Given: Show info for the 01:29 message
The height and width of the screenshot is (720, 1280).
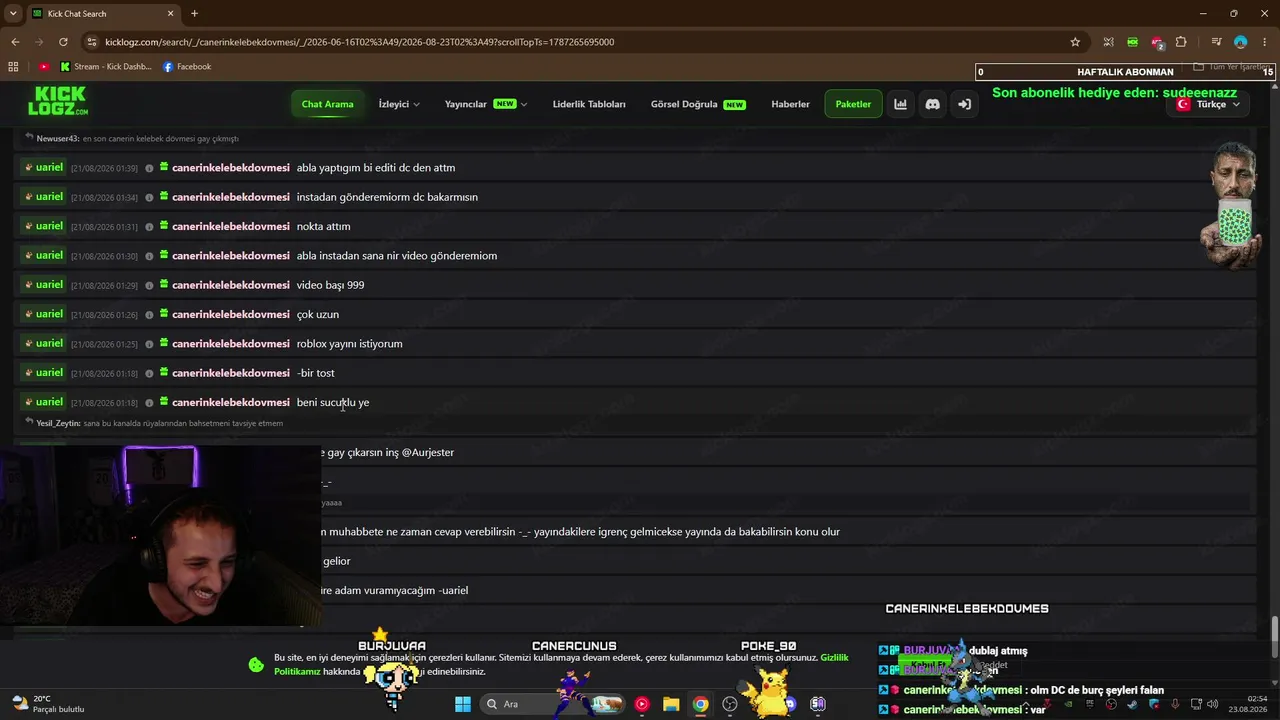Looking at the screenshot, I should coord(149,285).
